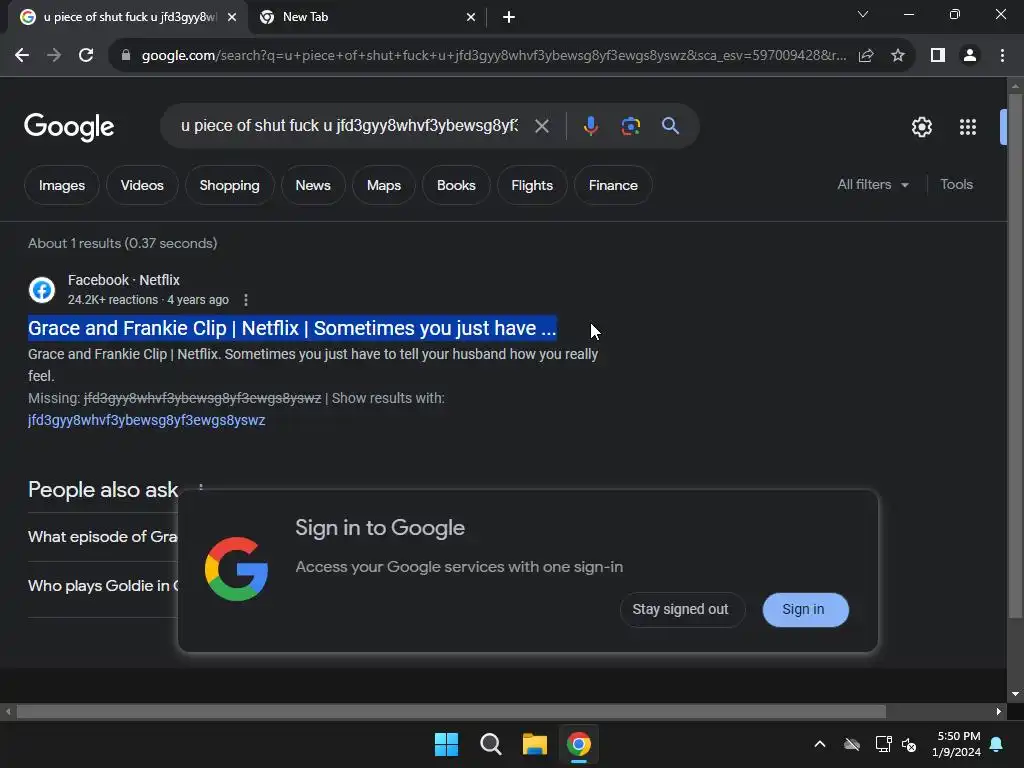Filter results by Images

coord(62,185)
